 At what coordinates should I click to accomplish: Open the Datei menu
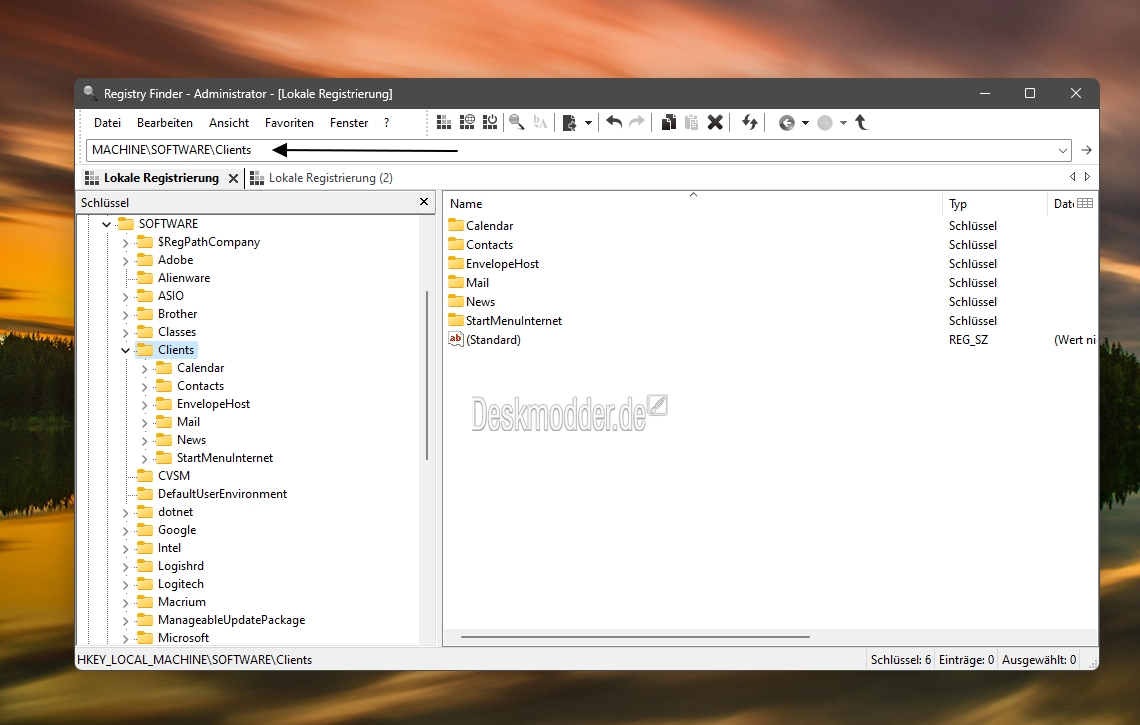tap(108, 123)
